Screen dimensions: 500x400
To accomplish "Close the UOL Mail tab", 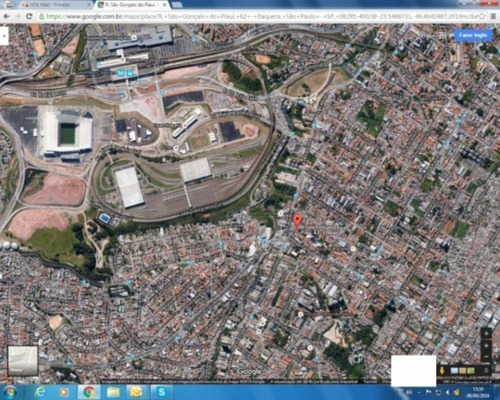I will tap(89, 5).
